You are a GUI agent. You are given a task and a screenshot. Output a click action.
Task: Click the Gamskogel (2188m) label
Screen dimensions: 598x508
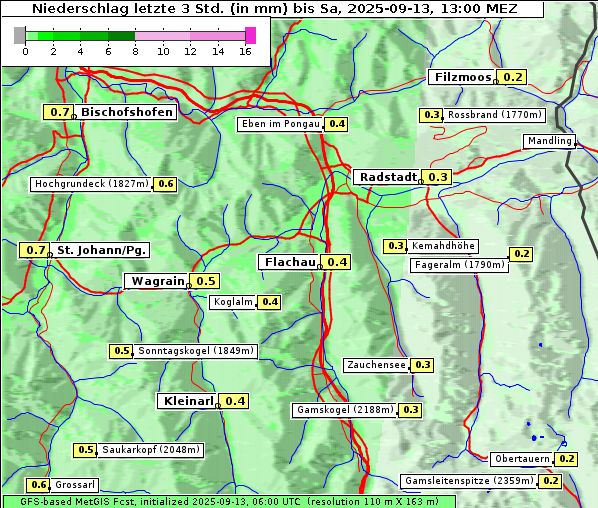344,410
